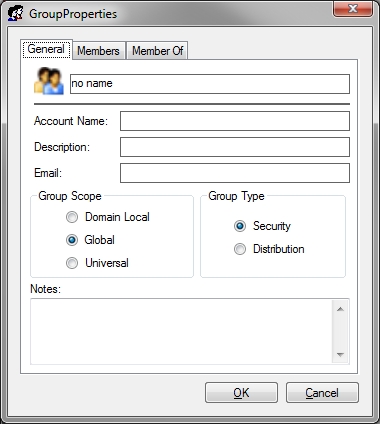This screenshot has height=424, width=380.
Task: Click inside the Notes text area
Action: tap(181, 331)
